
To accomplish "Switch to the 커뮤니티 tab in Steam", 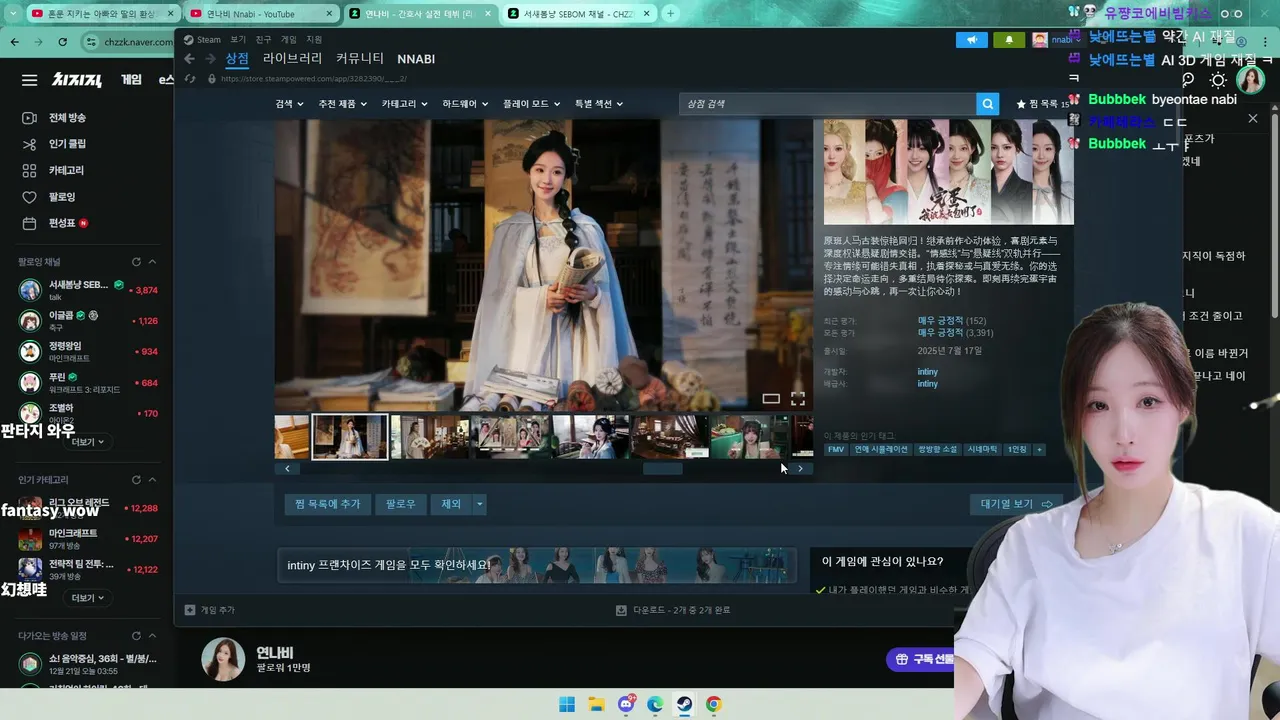I will pos(360,59).
